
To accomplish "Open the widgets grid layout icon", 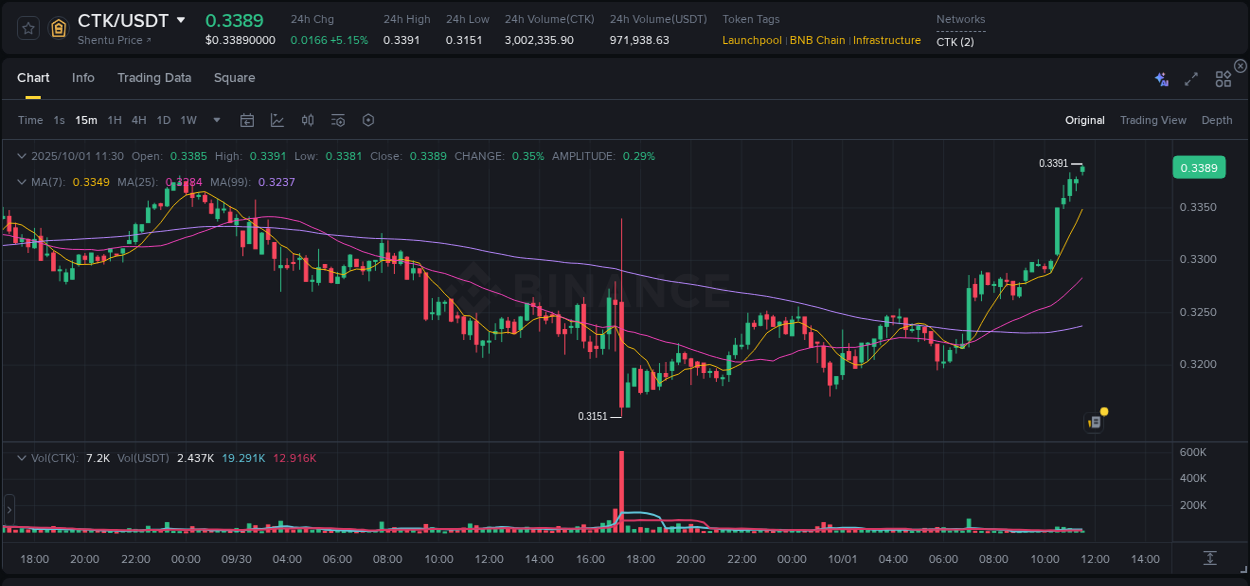I will [x=1223, y=78].
